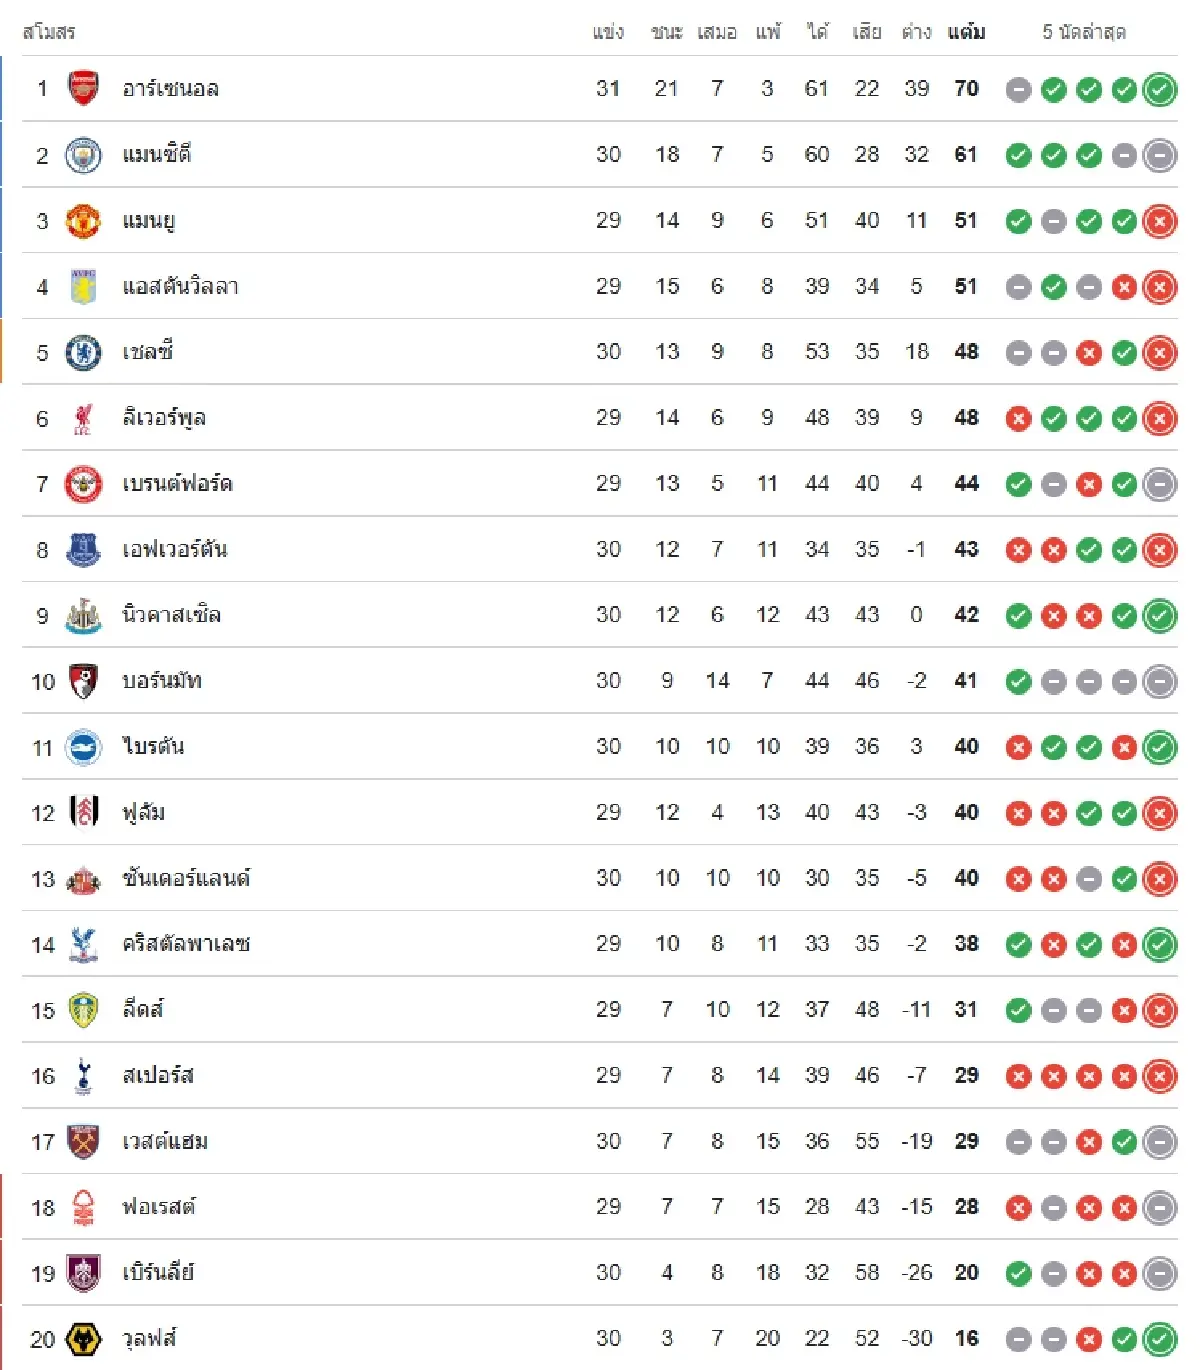Click Arsenal's latest ringed win icon
Viewport: 1200px width, 1370px height.
tap(1159, 90)
